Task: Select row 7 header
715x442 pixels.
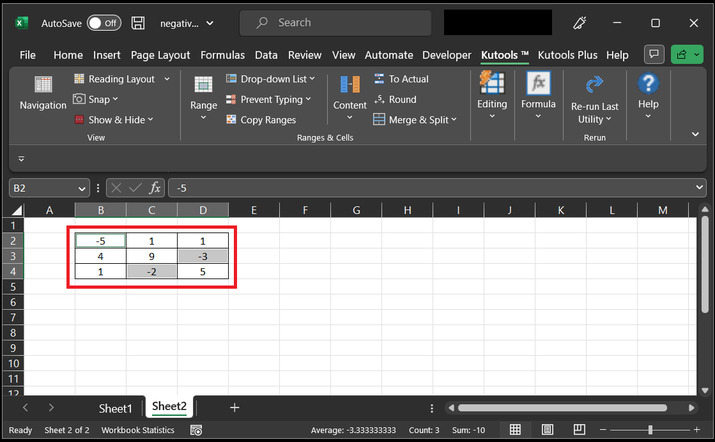Action: [13, 317]
